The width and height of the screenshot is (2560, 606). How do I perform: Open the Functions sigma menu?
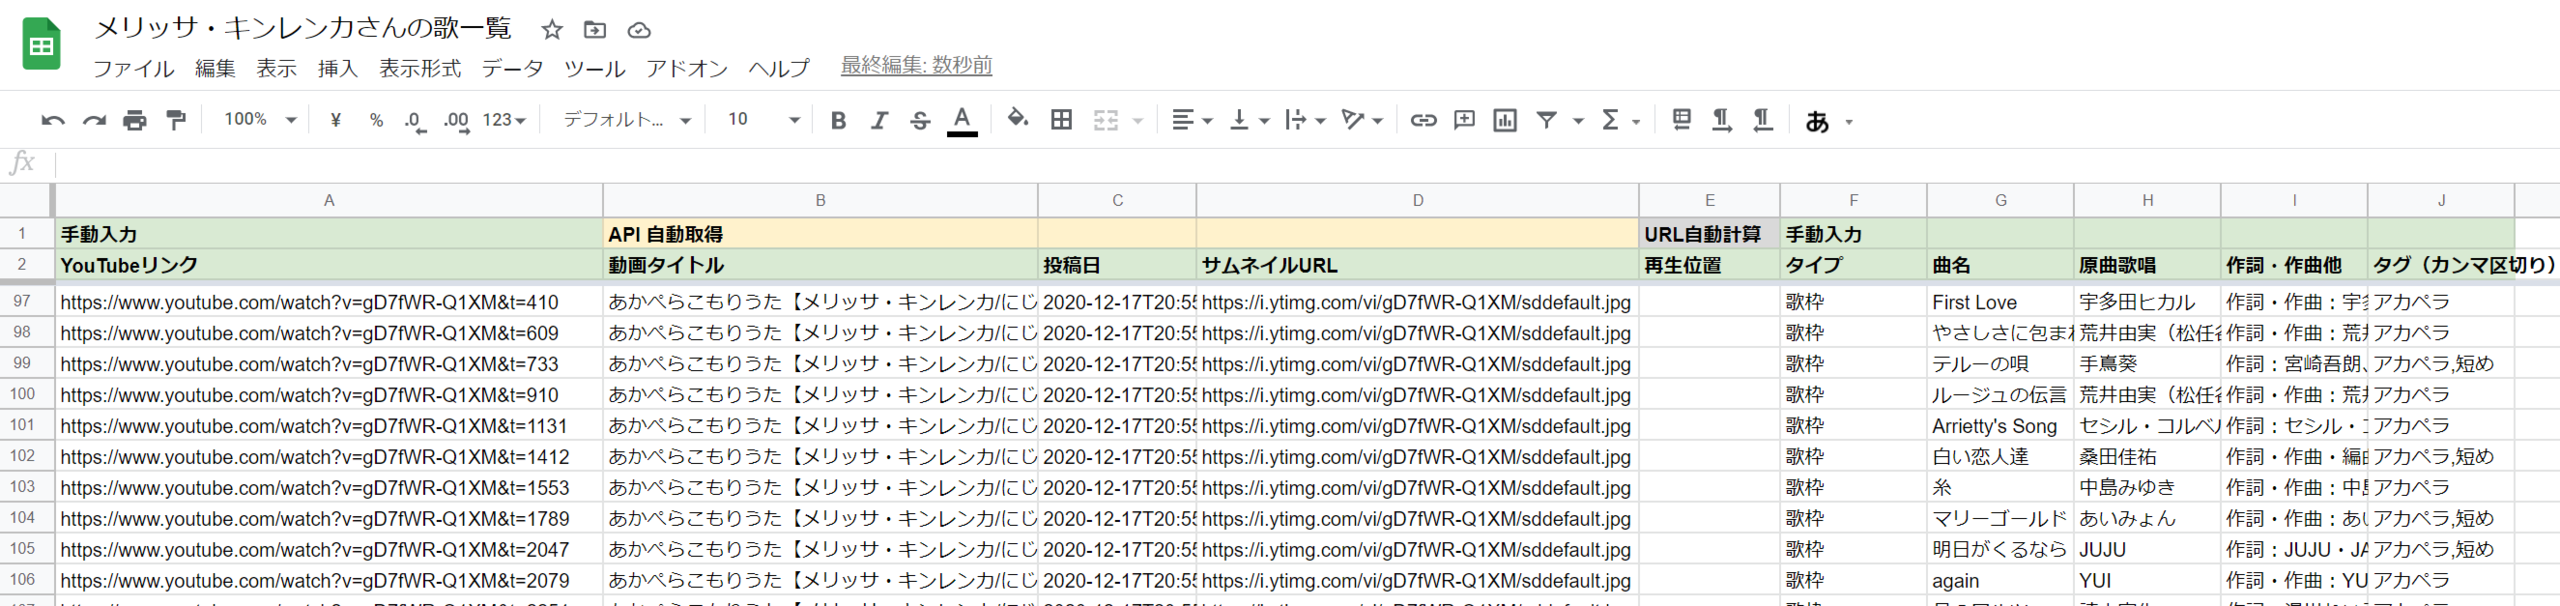pyautogui.click(x=1610, y=120)
